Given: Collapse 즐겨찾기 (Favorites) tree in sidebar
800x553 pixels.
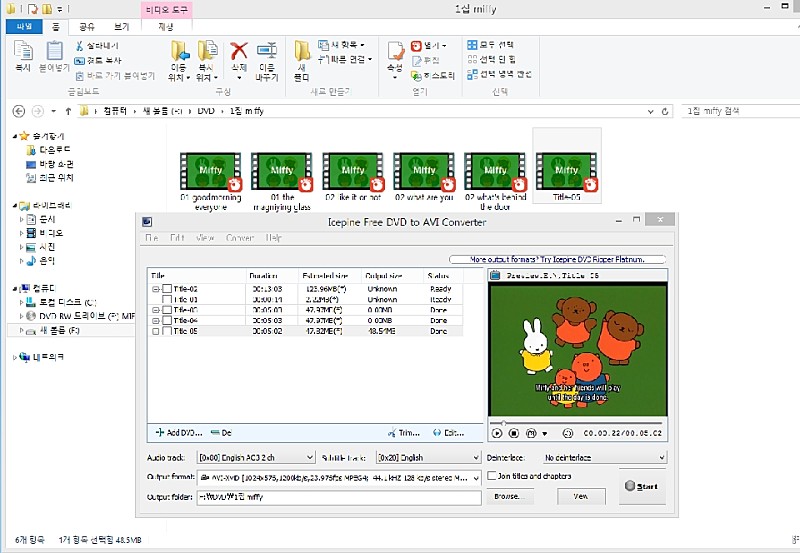Looking at the screenshot, I should (x=15, y=136).
